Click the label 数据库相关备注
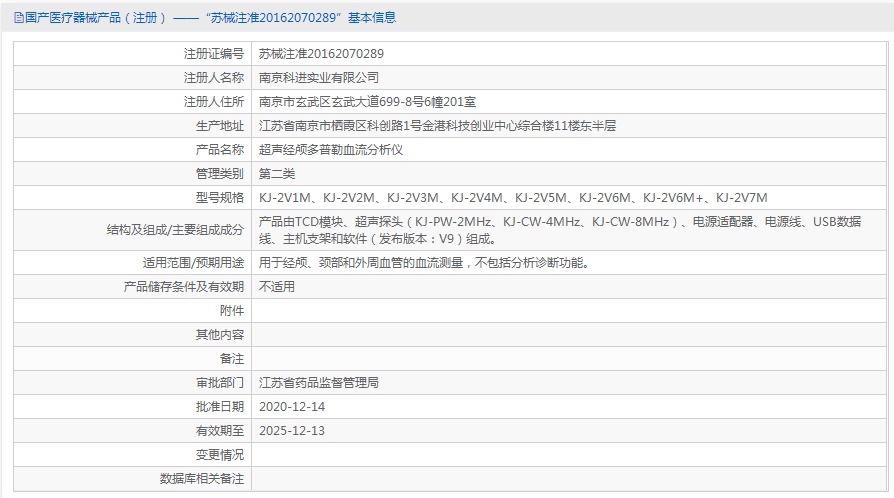The width and height of the screenshot is (894, 498). [x=202, y=478]
